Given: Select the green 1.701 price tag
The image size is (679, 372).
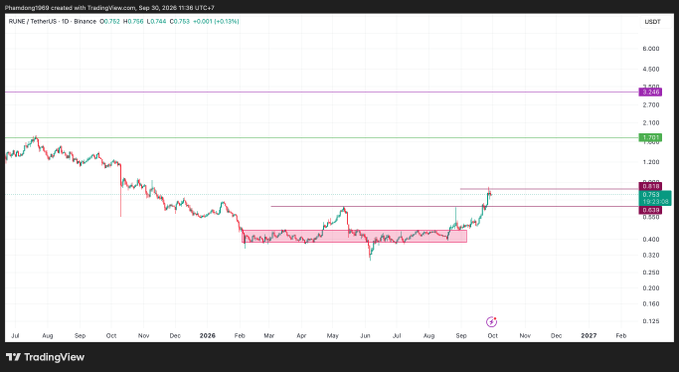Looking at the screenshot, I should click(650, 138).
